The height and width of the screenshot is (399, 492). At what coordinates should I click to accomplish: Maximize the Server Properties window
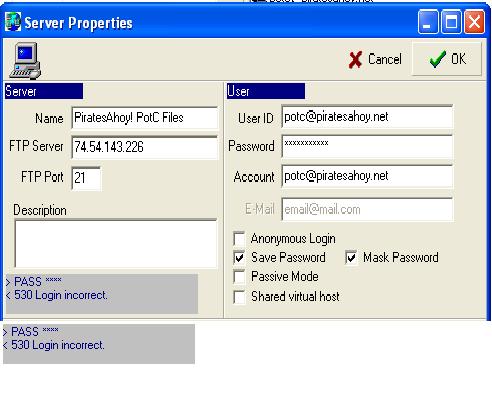[x=451, y=22]
